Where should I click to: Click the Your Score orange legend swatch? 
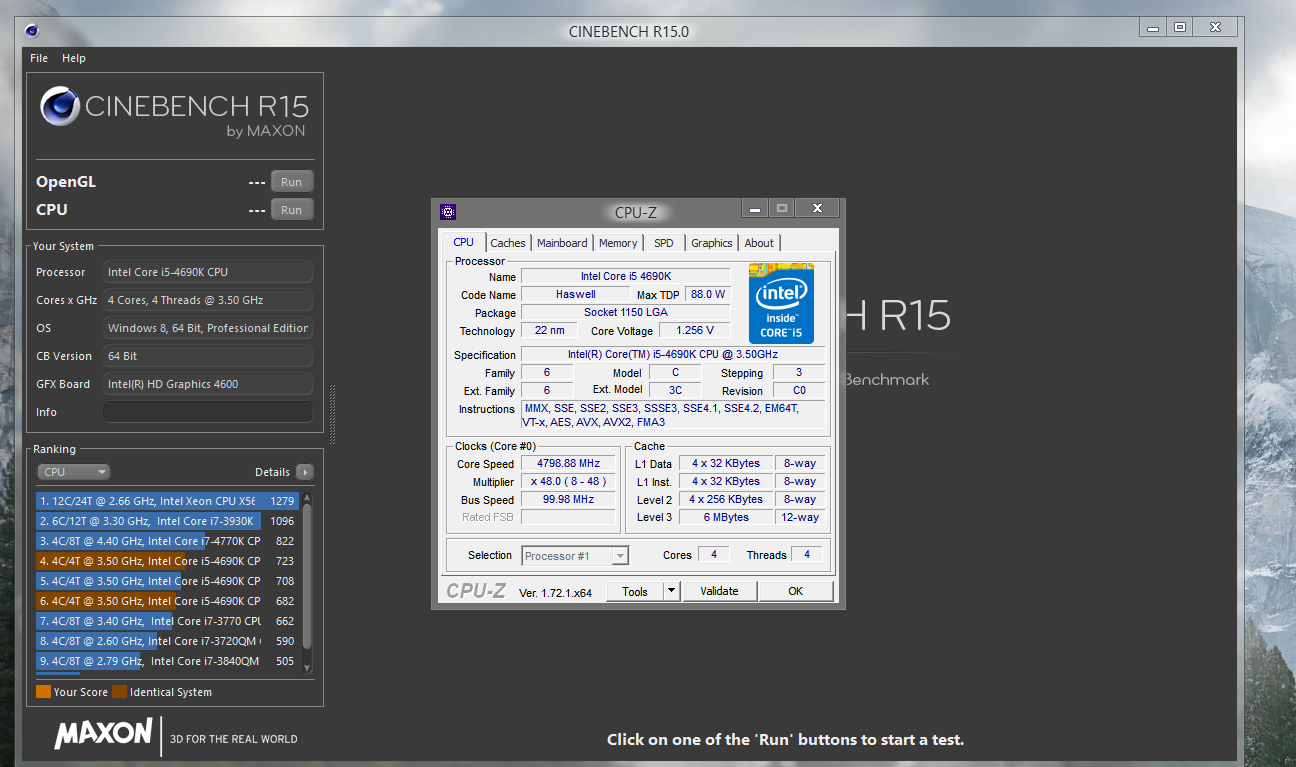[43, 692]
